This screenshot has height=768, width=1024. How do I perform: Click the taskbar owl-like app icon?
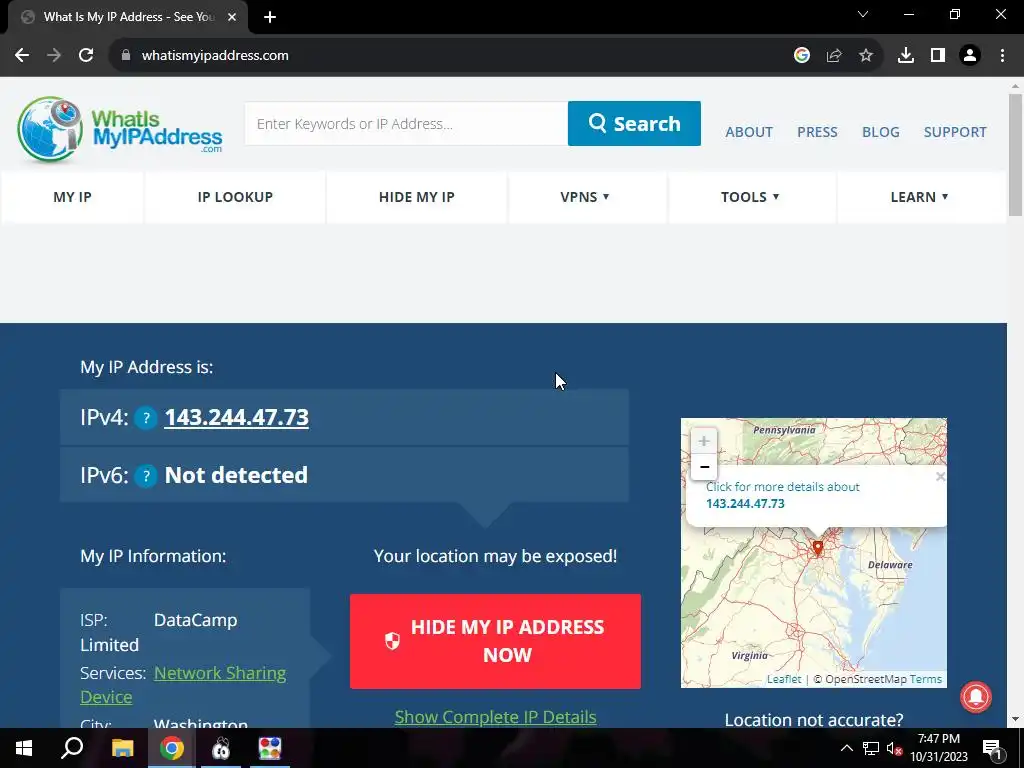[x=221, y=748]
